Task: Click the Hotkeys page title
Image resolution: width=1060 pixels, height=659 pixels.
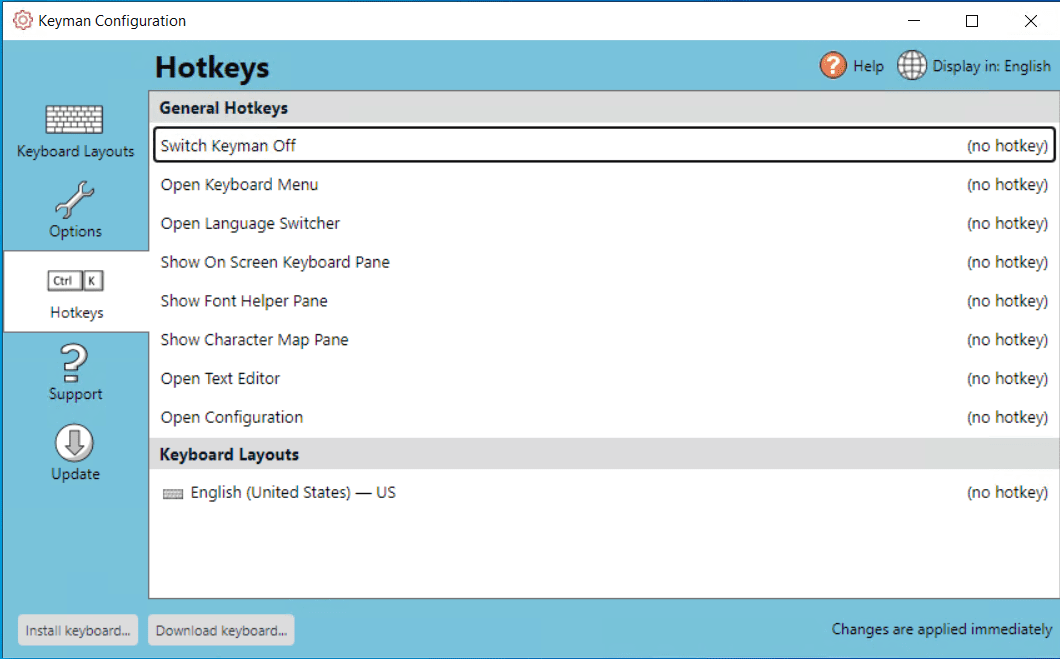Action: tap(212, 68)
